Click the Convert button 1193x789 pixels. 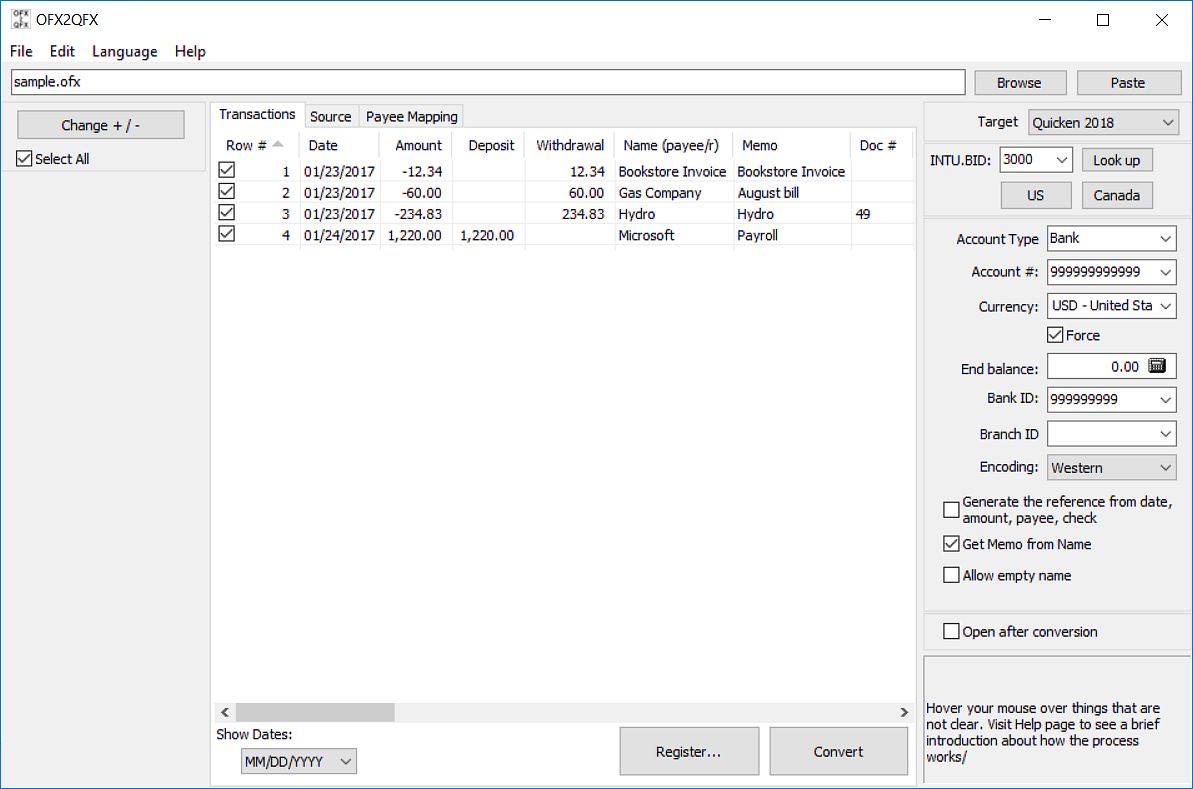(838, 751)
